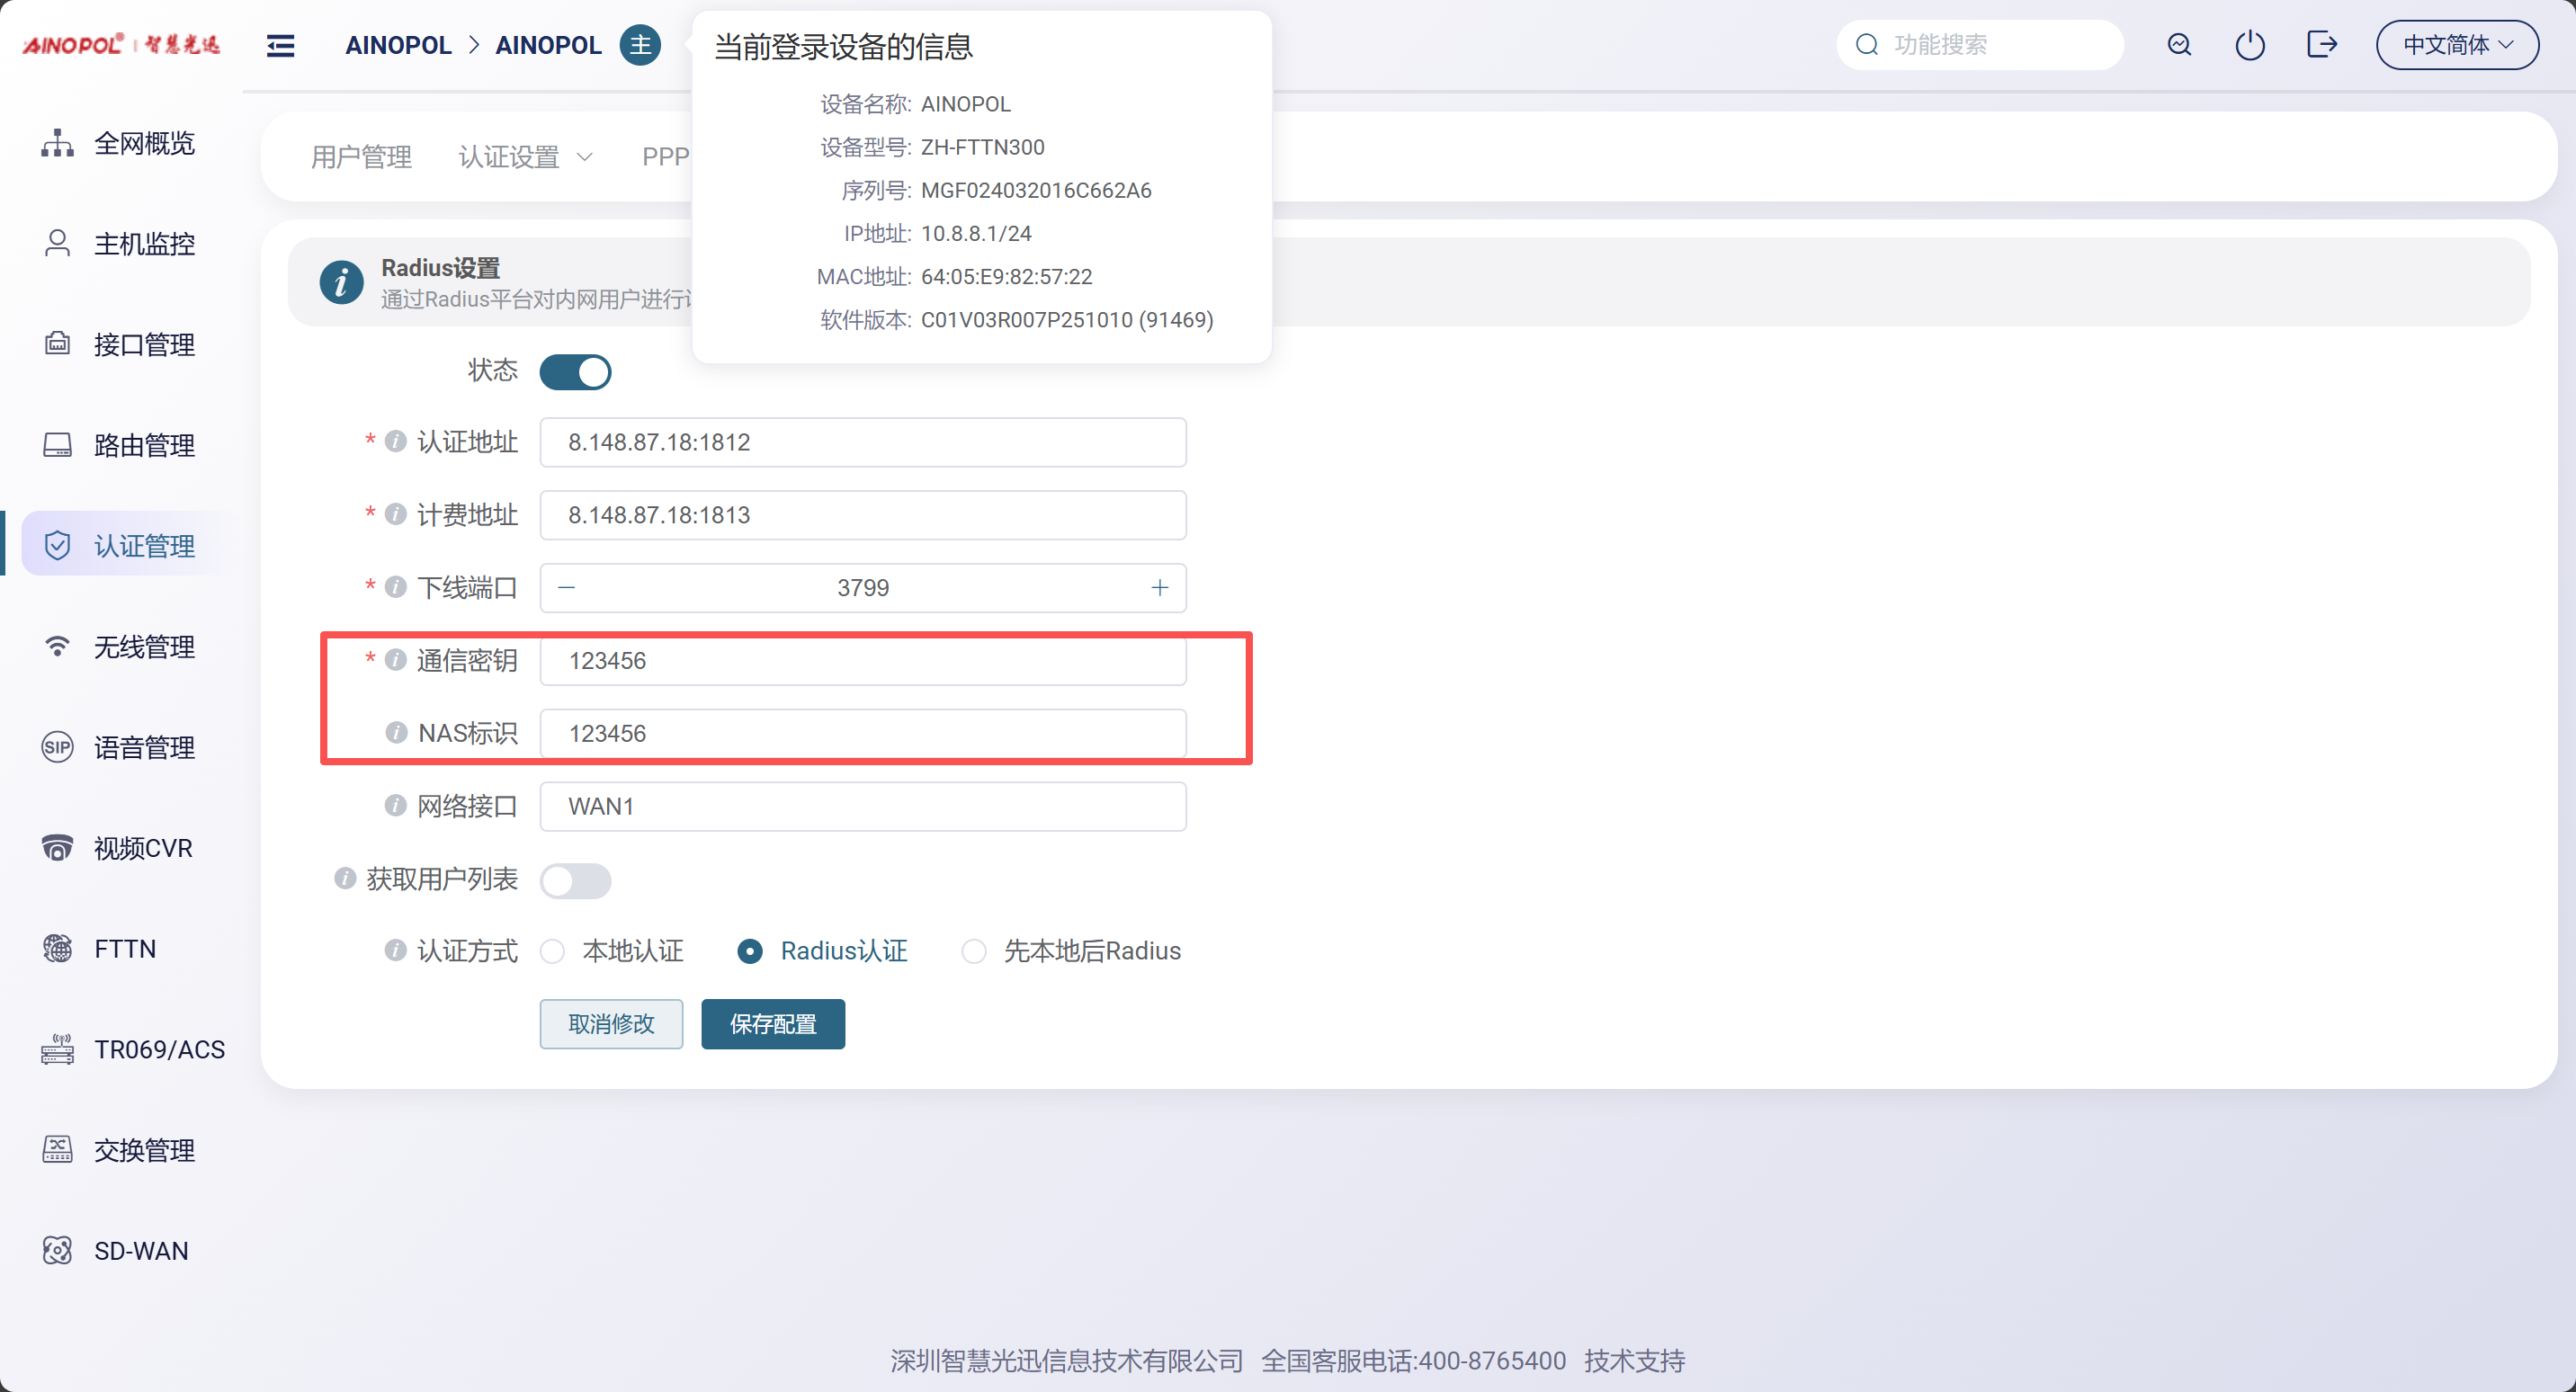The image size is (2576, 1392).
Task: Click the power restart icon
Action: pyautogui.click(x=2249, y=45)
